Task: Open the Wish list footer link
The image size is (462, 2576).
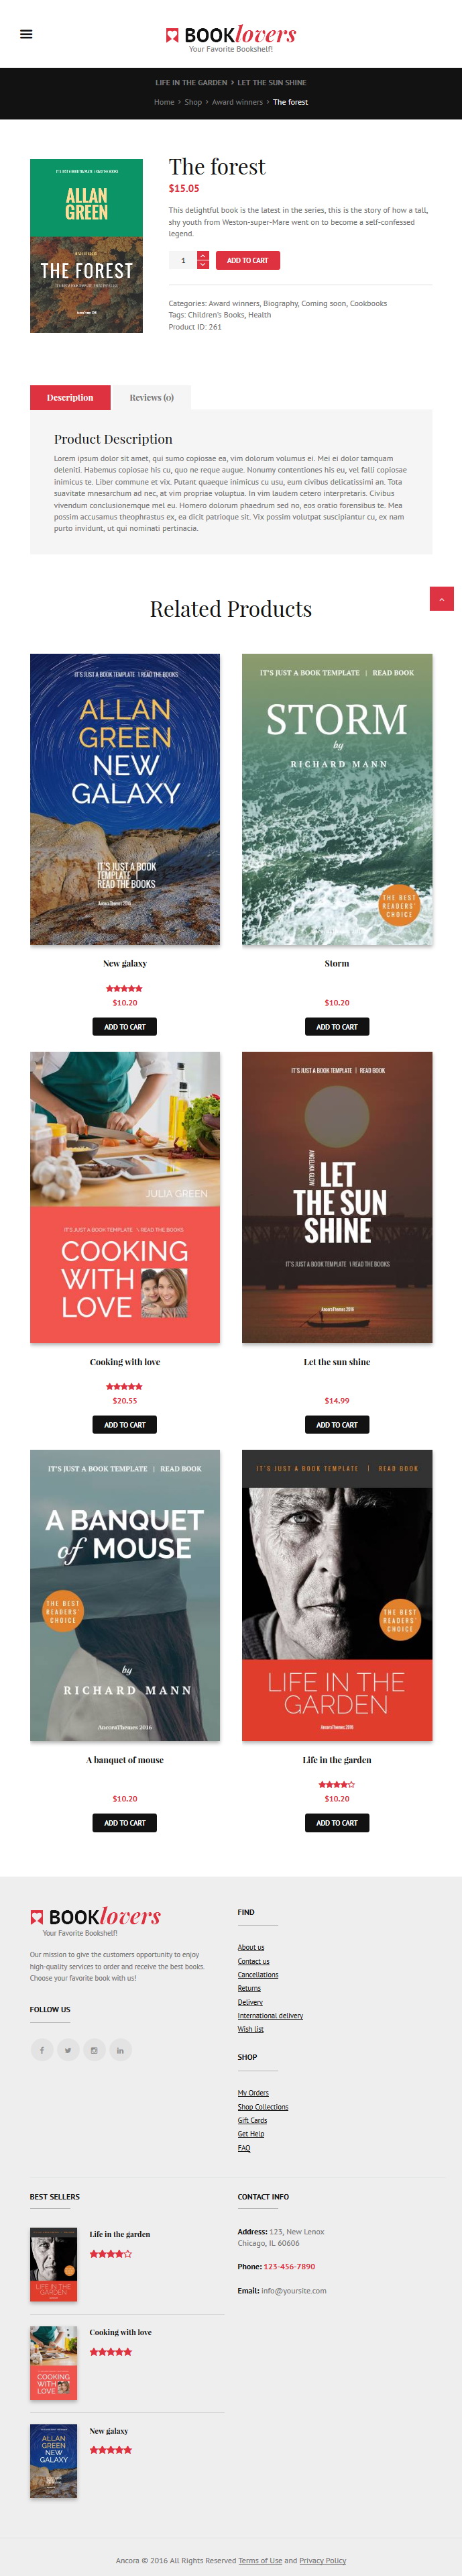Action: pos(251,2029)
